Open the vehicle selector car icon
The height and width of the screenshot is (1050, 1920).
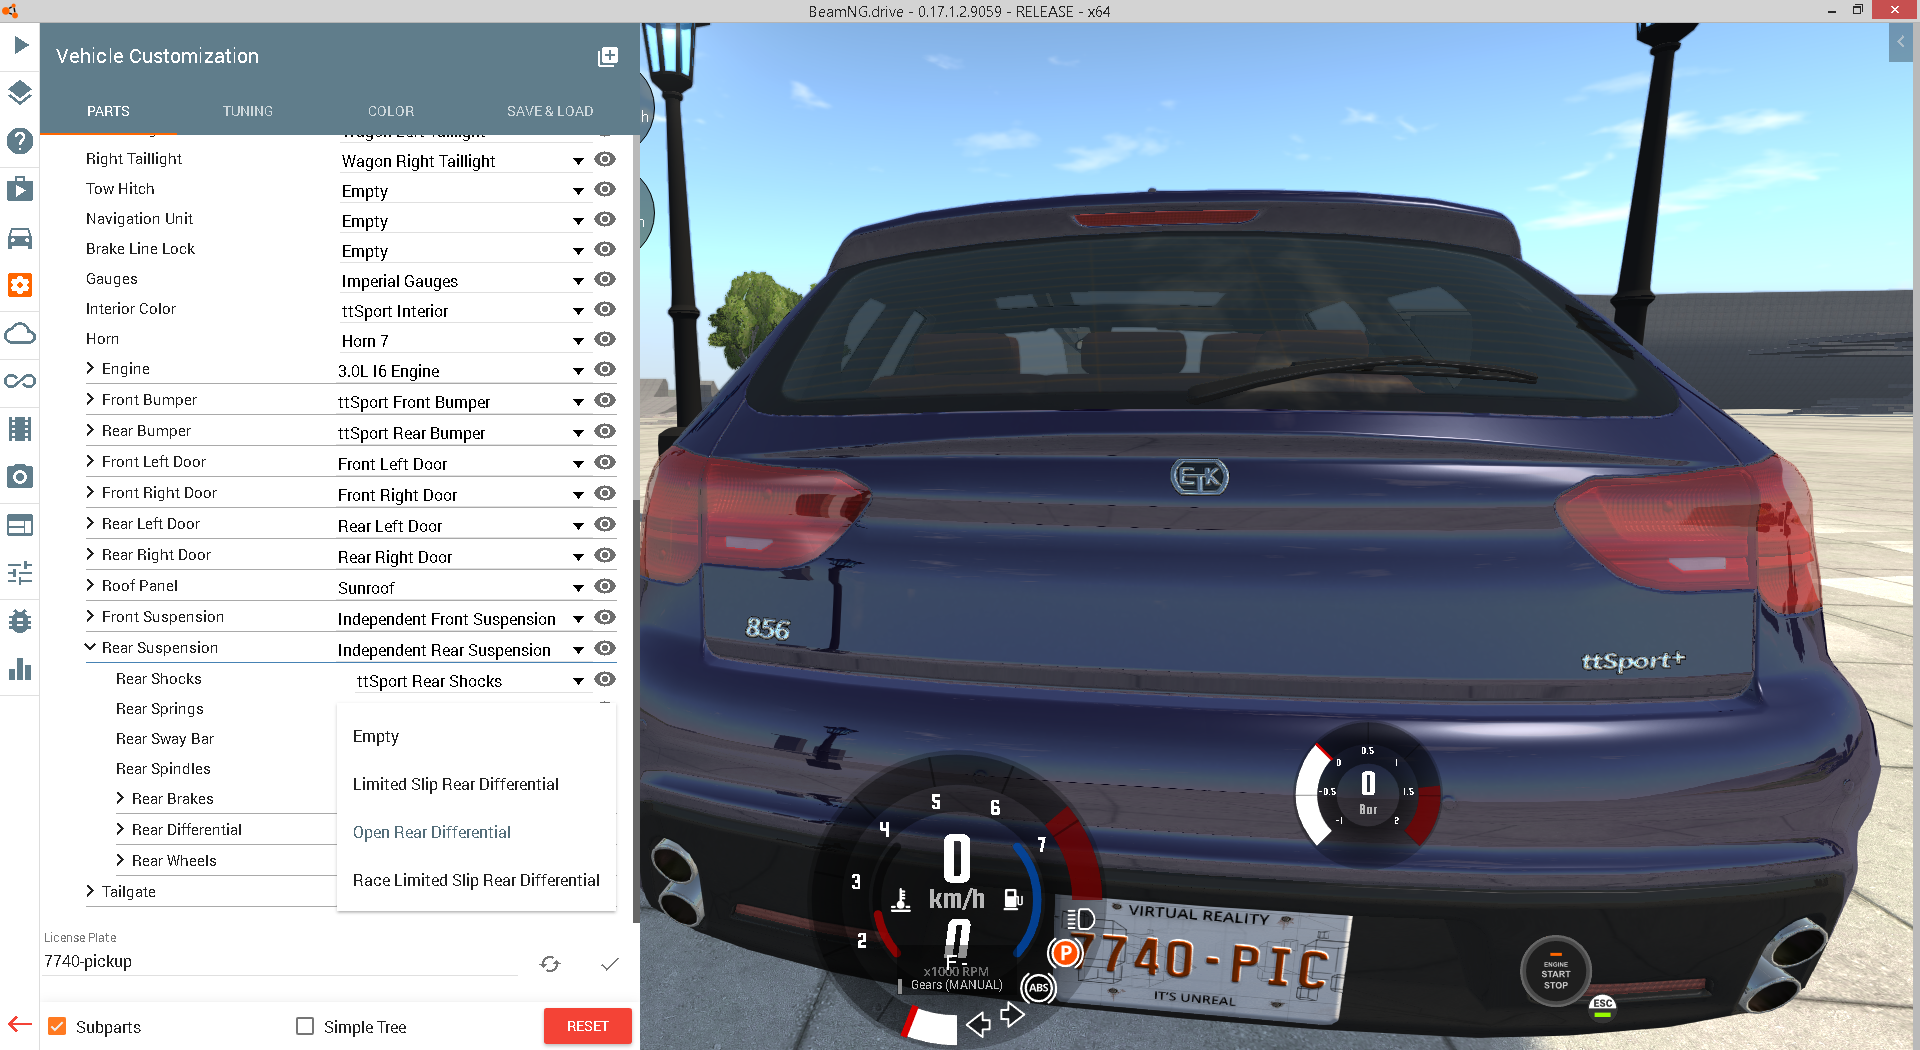pyautogui.click(x=20, y=238)
